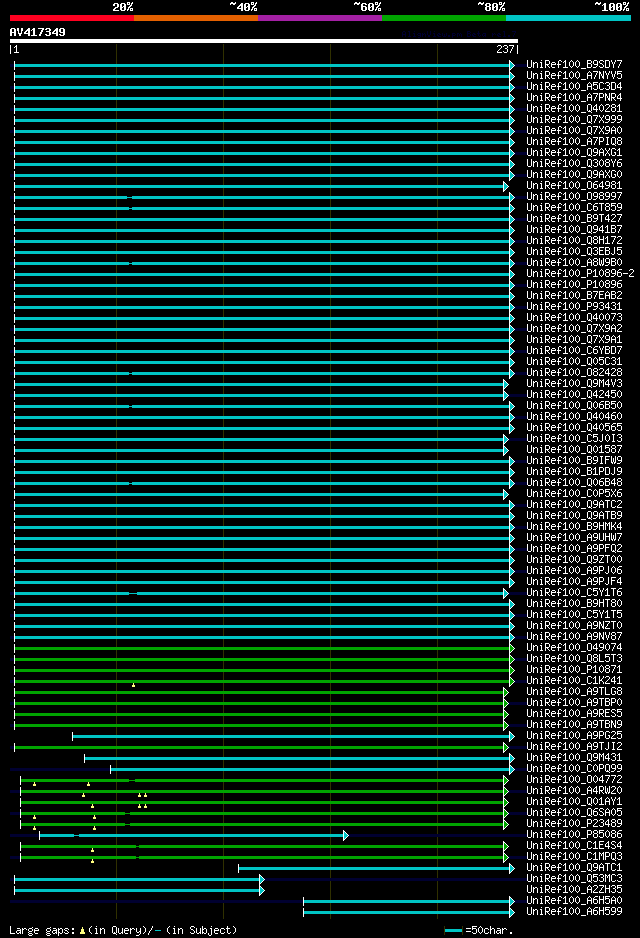Screen dimensions: 640x938
Task: Select hit UniRef100_A4RW20
Action: 574,791
